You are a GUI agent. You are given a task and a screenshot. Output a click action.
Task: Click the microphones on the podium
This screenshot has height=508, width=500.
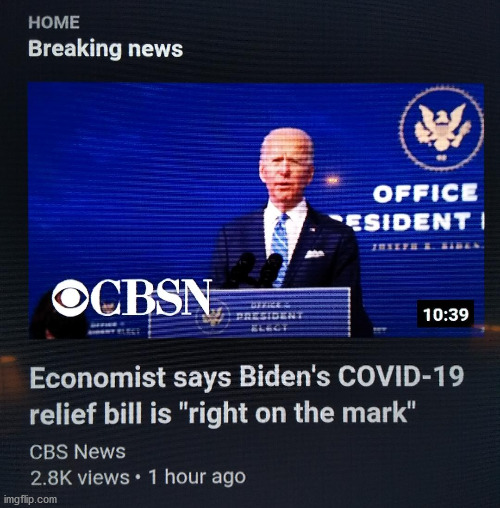click(x=255, y=271)
